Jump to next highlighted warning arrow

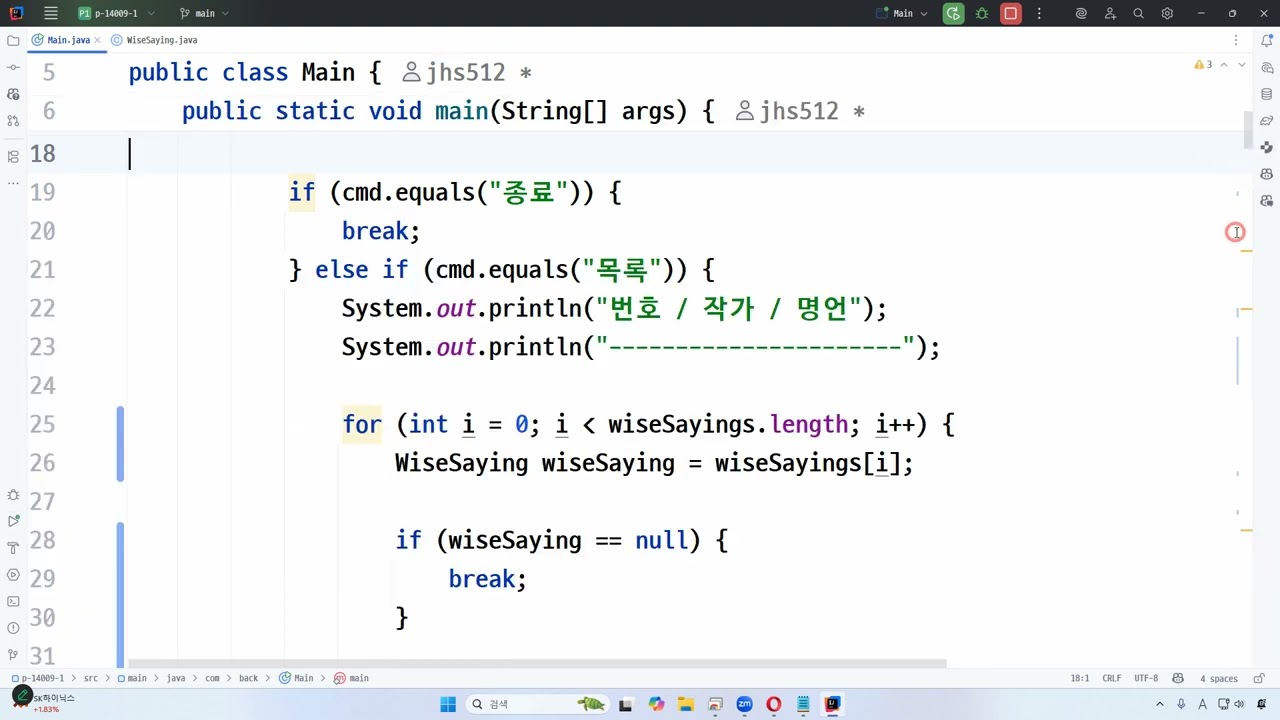tap(1241, 65)
